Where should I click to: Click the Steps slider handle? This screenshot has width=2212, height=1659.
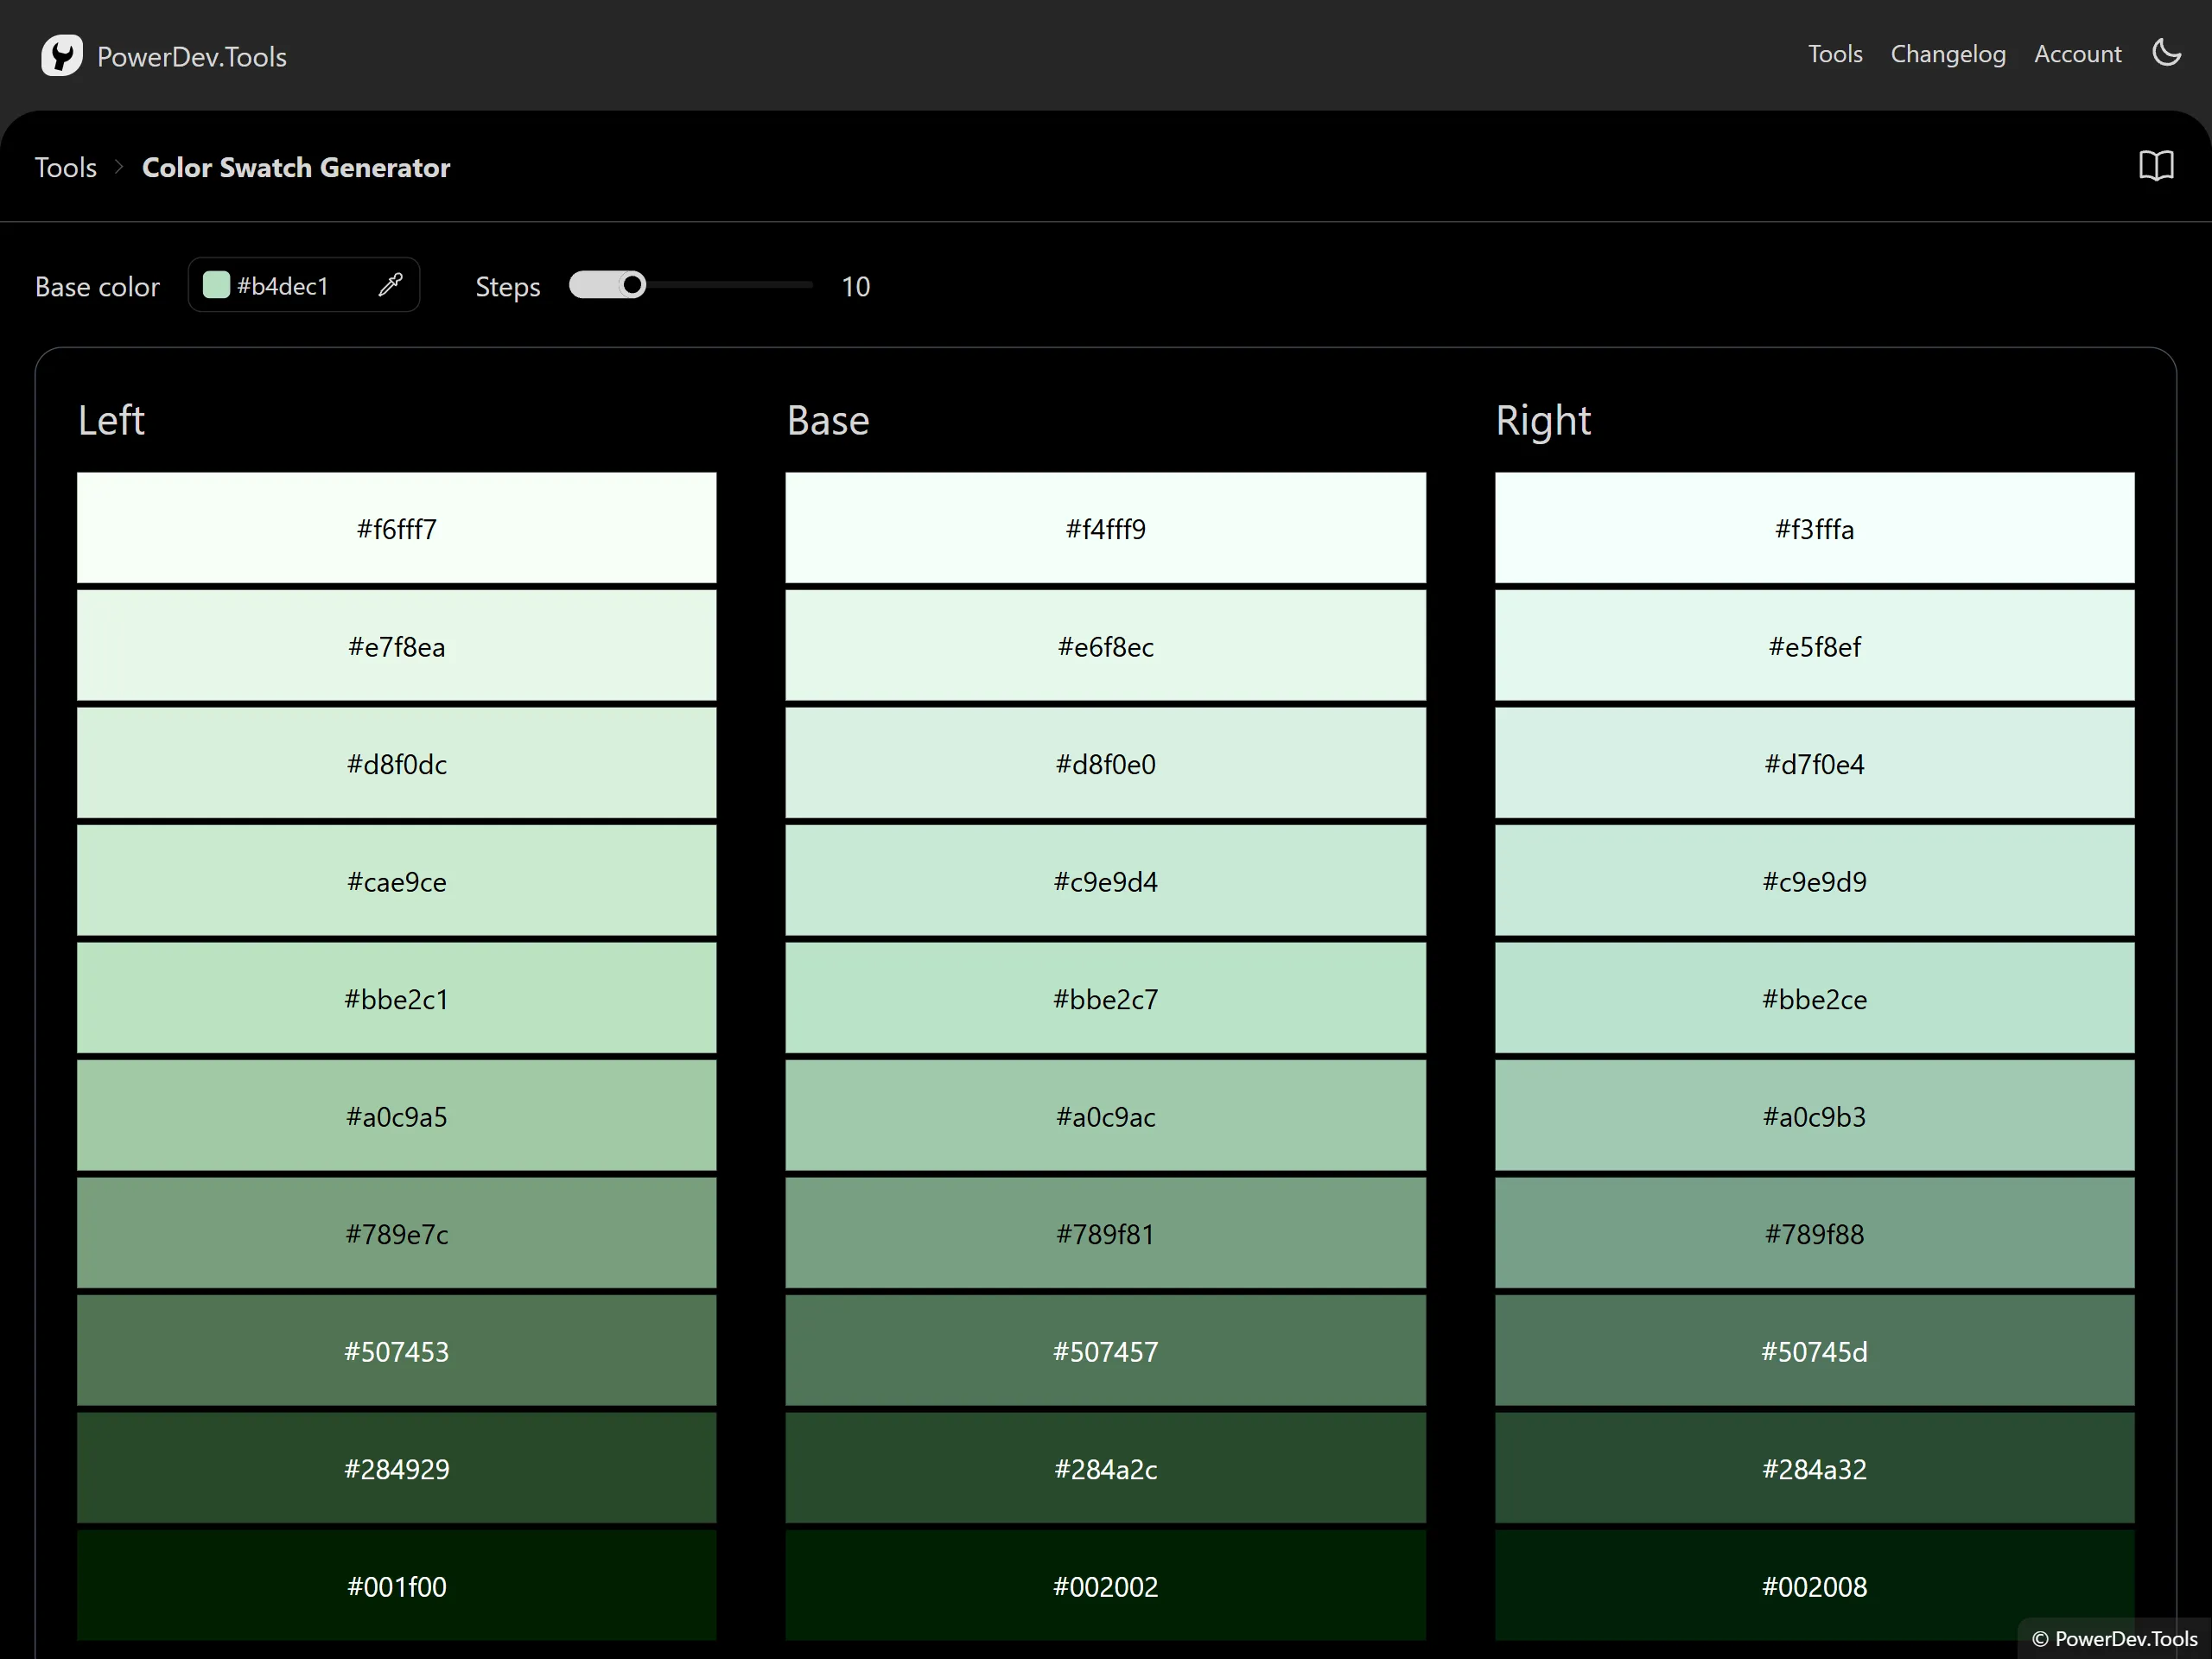tap(632, 286)
